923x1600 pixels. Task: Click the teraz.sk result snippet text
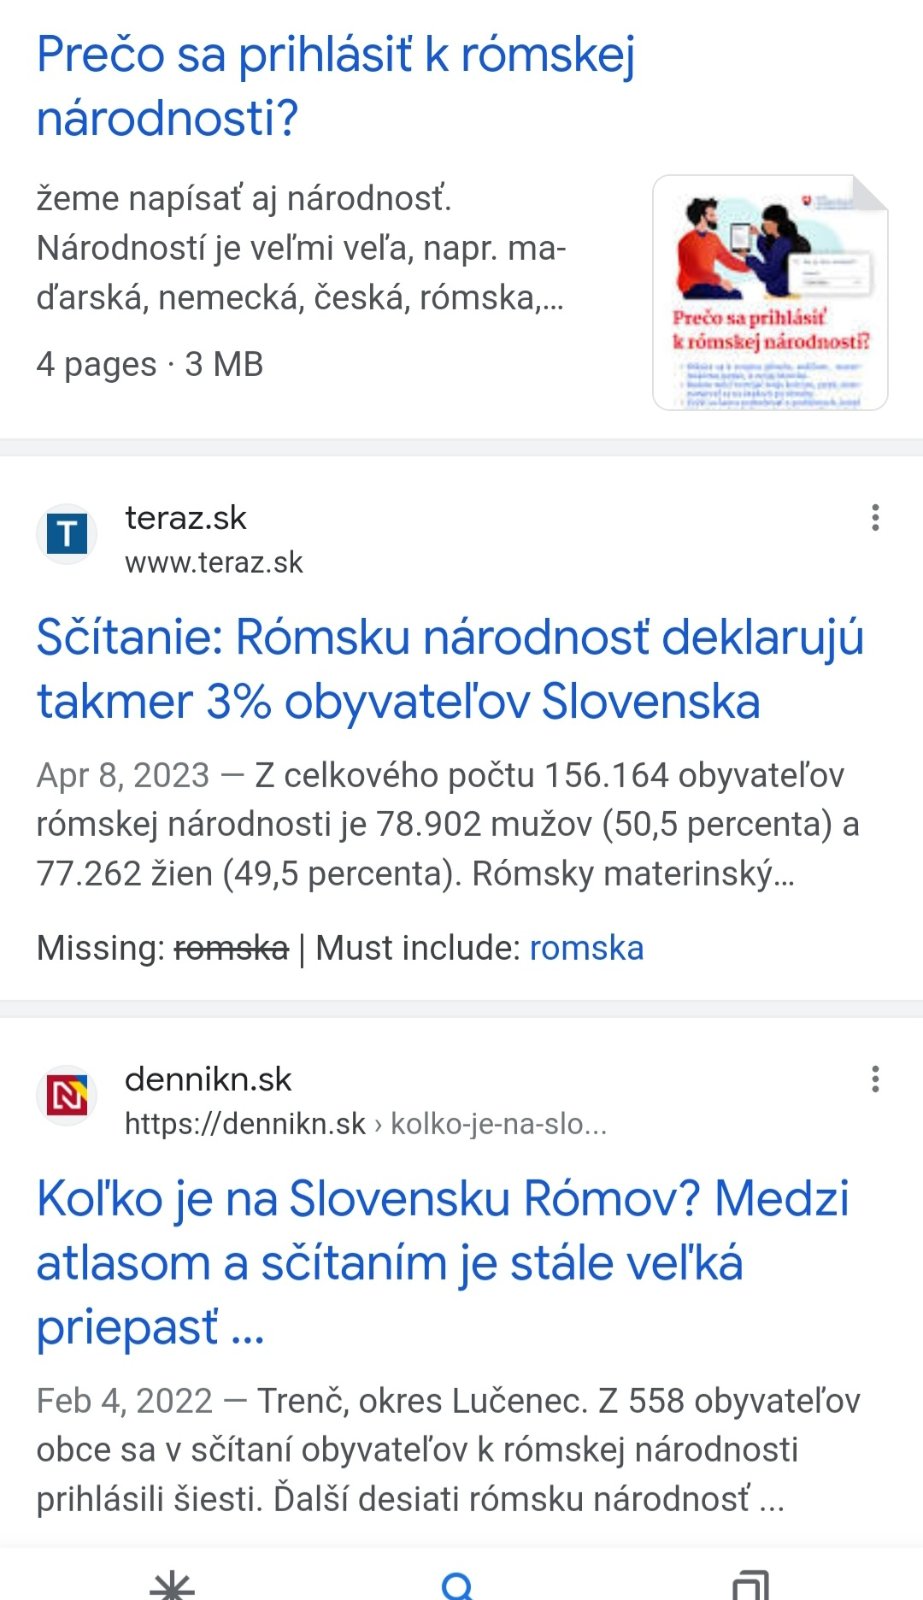tap(447, 824)
